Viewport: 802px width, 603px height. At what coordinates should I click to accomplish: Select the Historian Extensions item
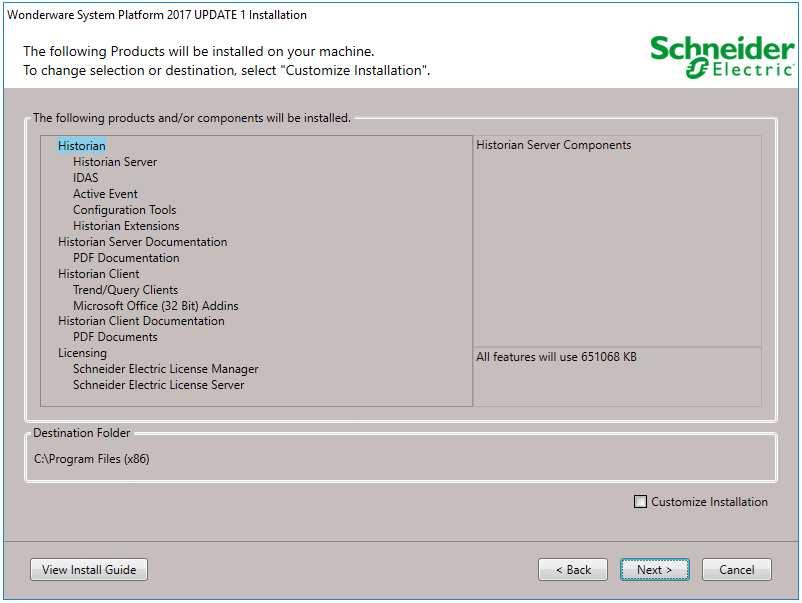(x=126, y=226)
